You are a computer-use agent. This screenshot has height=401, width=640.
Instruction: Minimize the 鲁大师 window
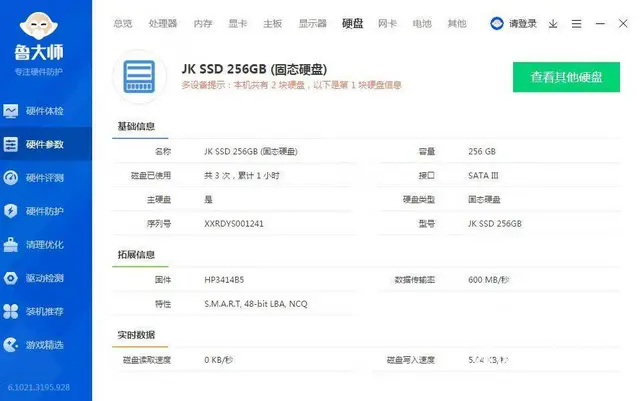(x=600, y=24)
